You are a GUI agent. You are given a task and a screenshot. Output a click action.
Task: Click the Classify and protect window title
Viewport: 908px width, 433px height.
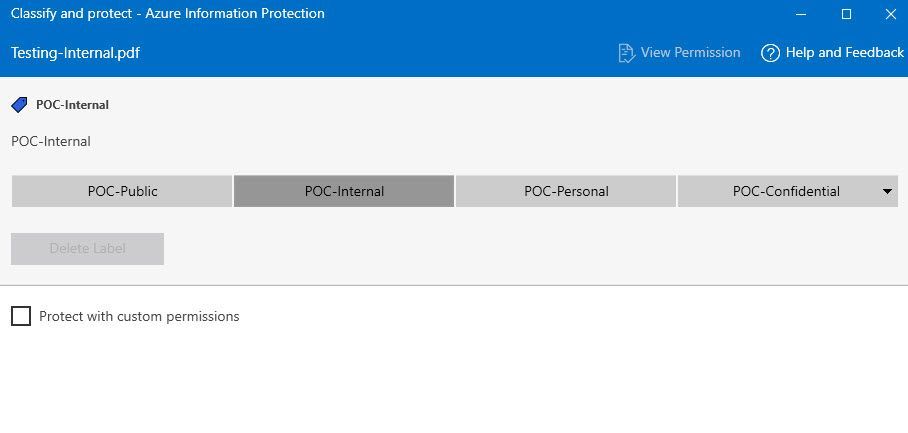tap(167, 14)
